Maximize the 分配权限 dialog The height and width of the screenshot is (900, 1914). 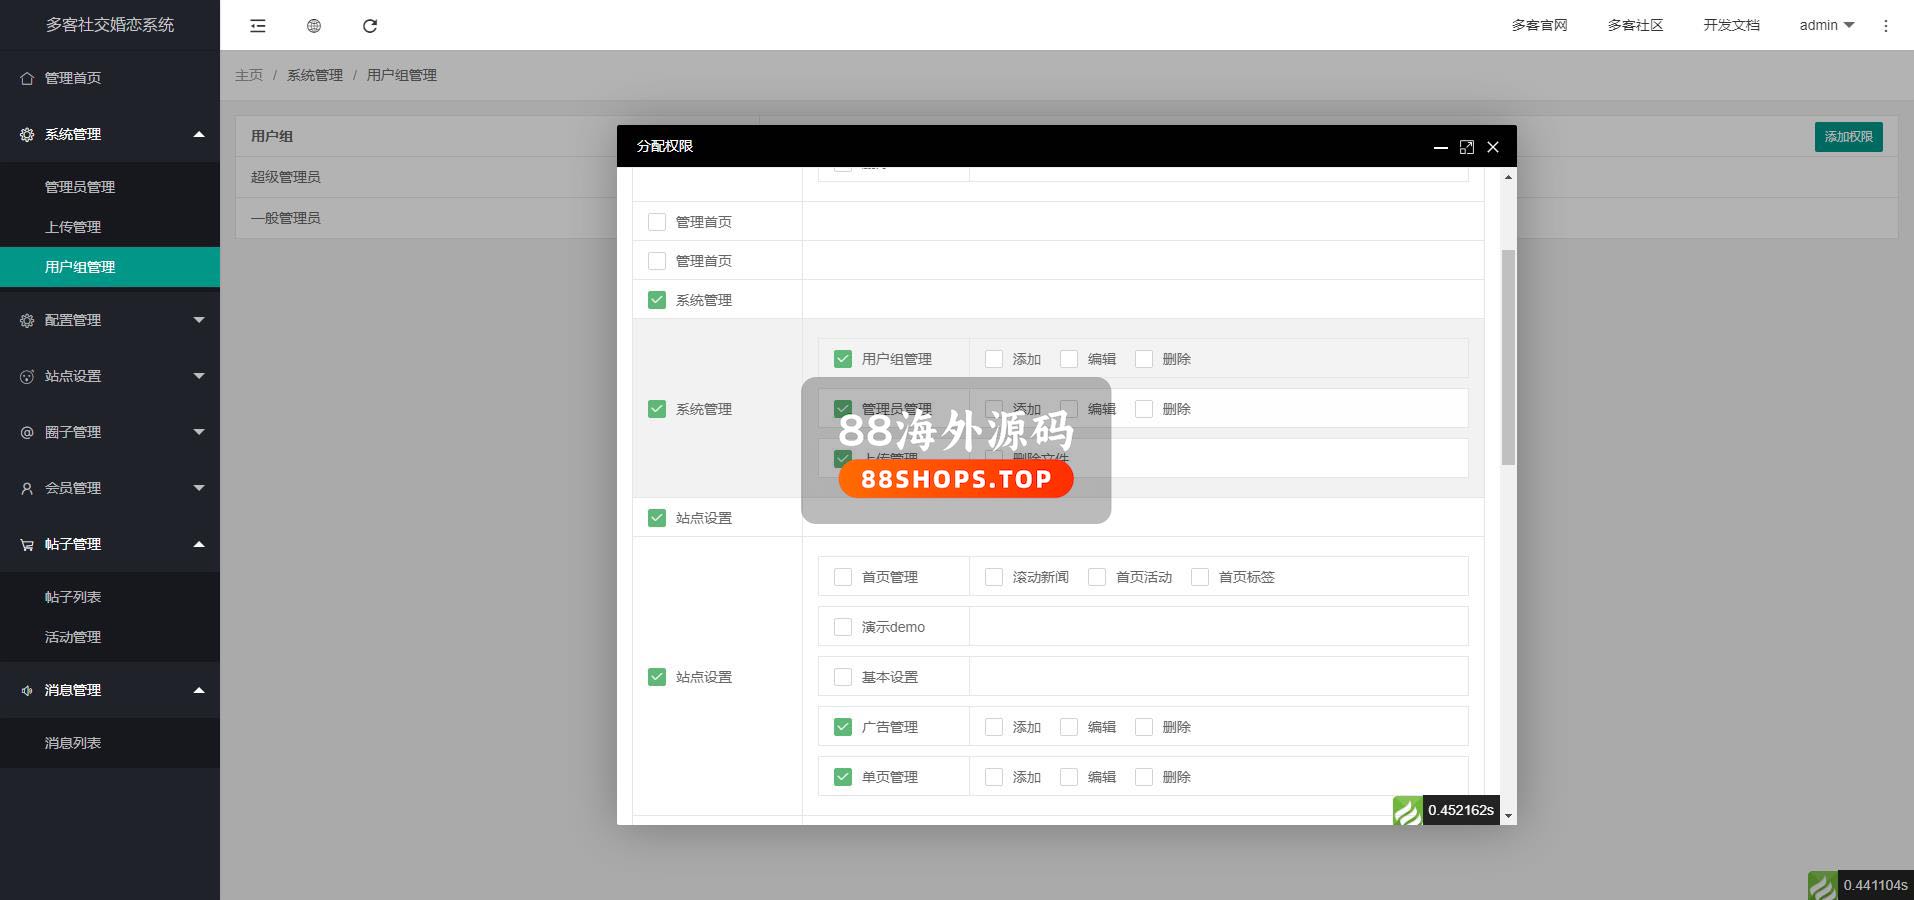point(1466,147)
